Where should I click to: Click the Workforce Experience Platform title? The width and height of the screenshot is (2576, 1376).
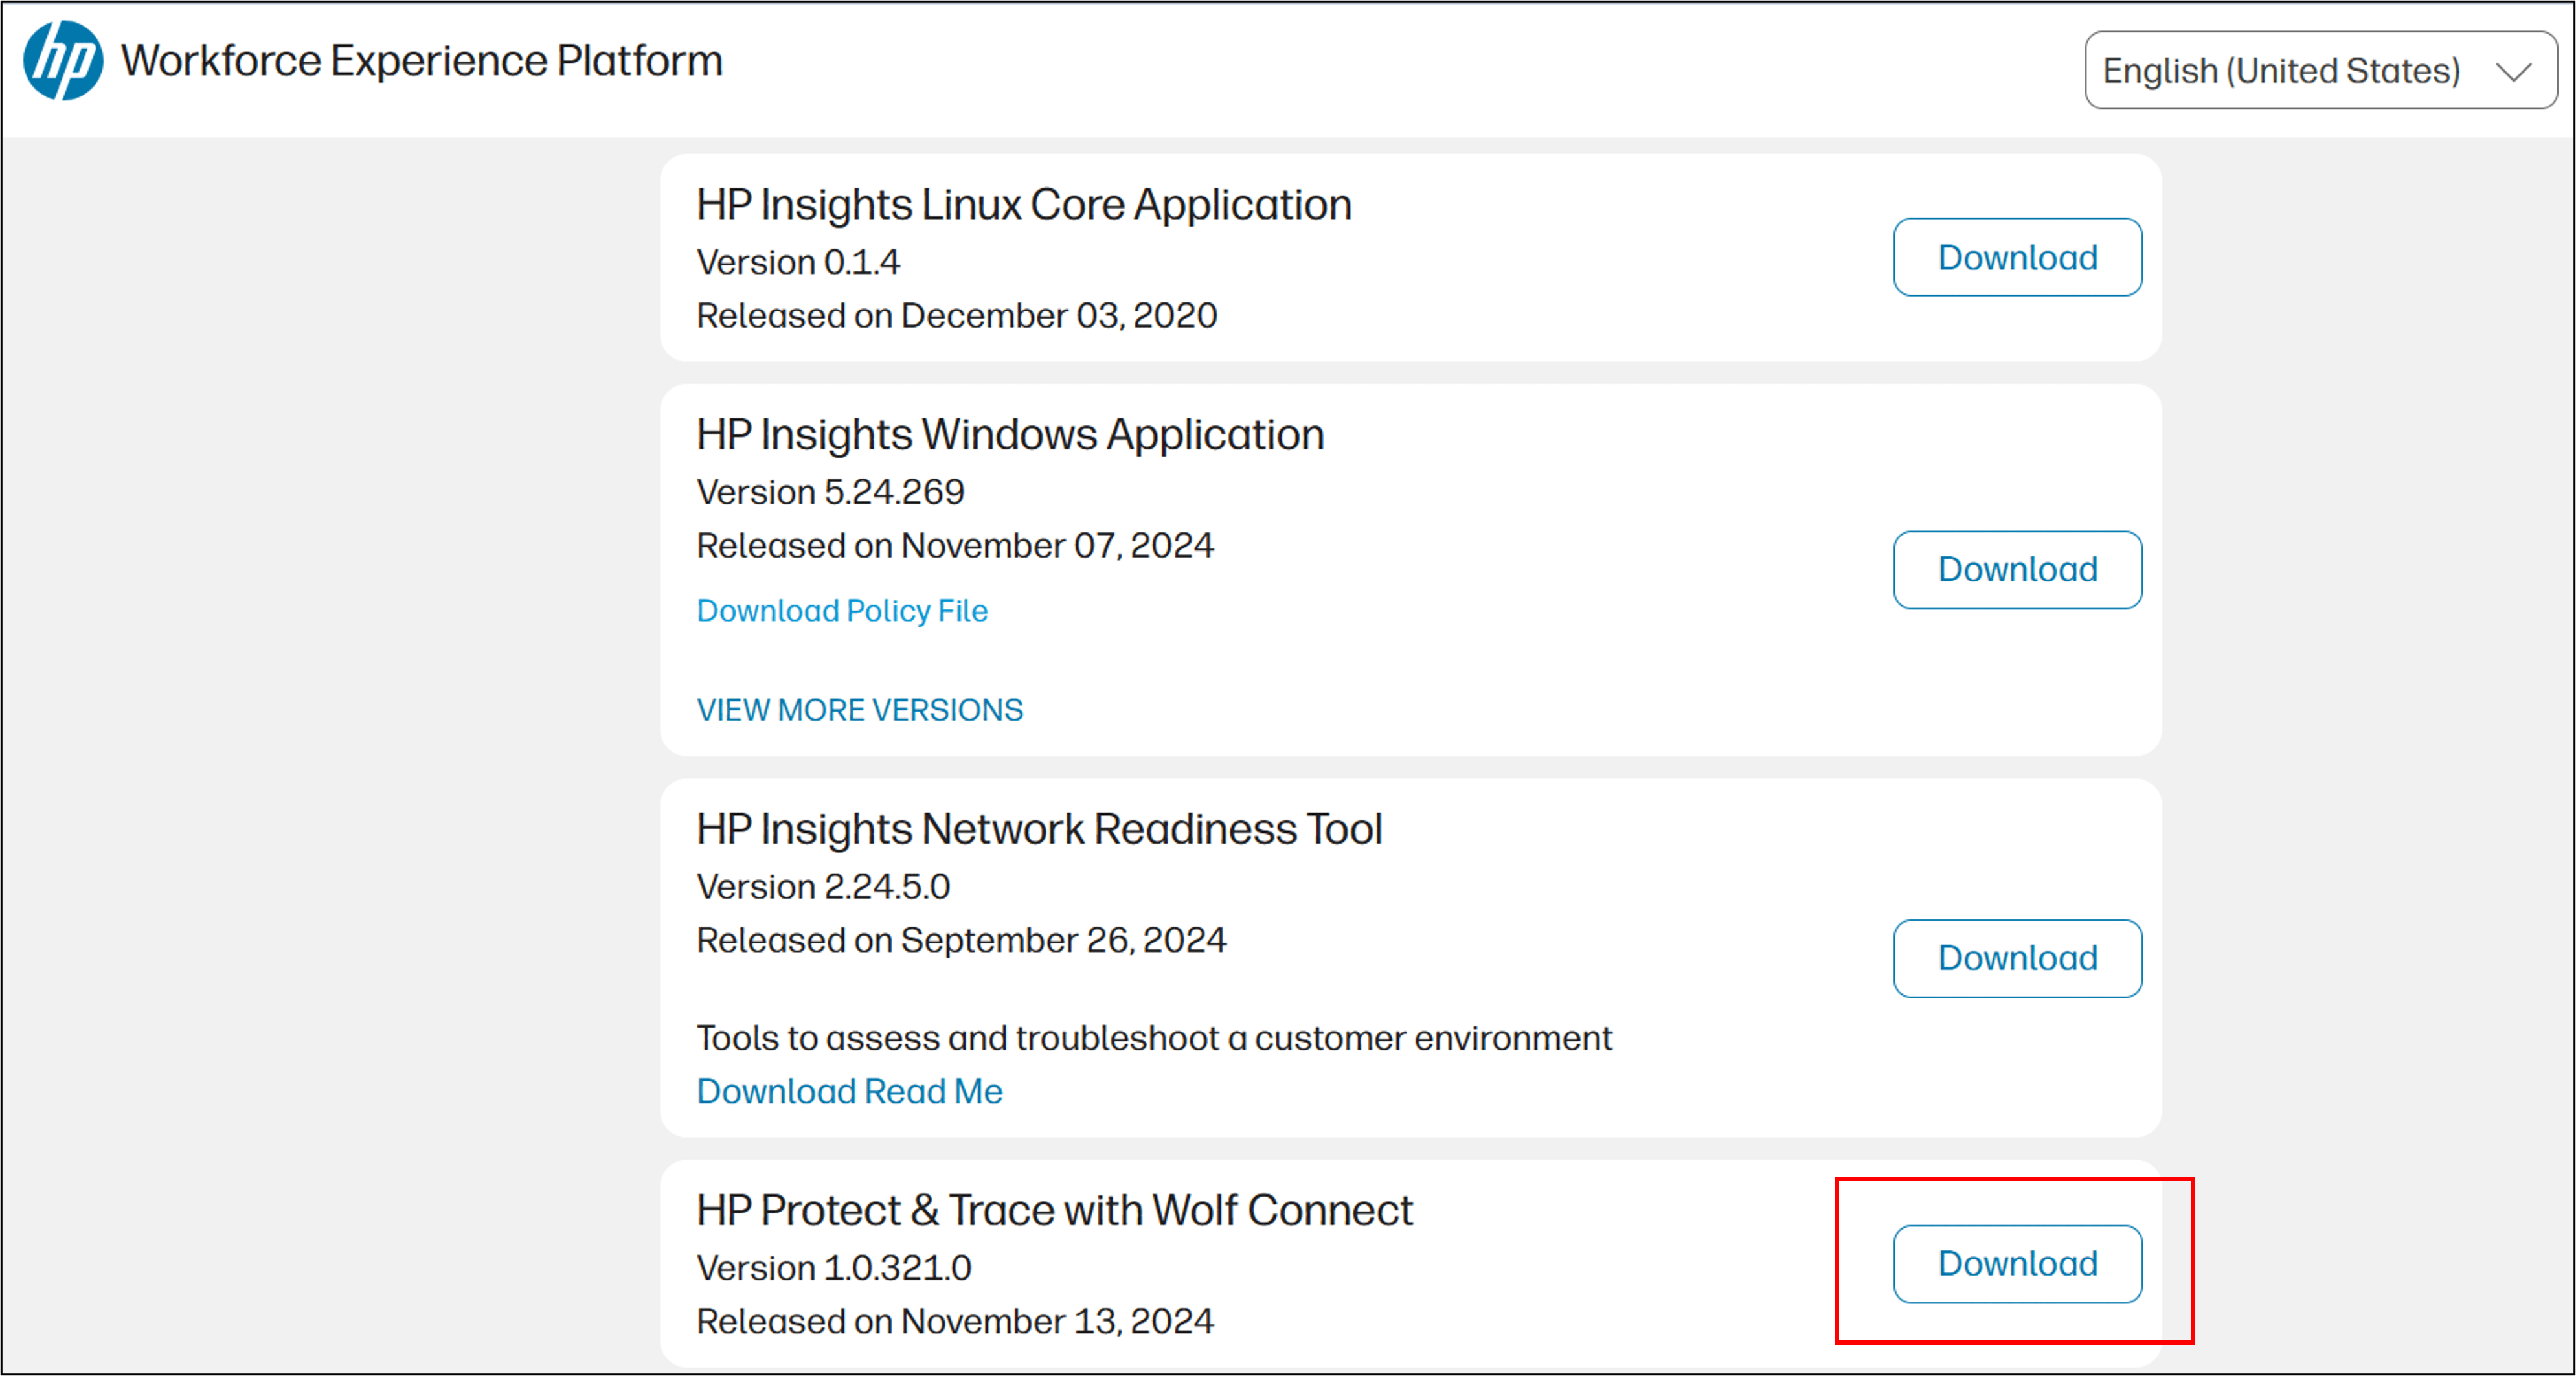click(x=422, y=61)
